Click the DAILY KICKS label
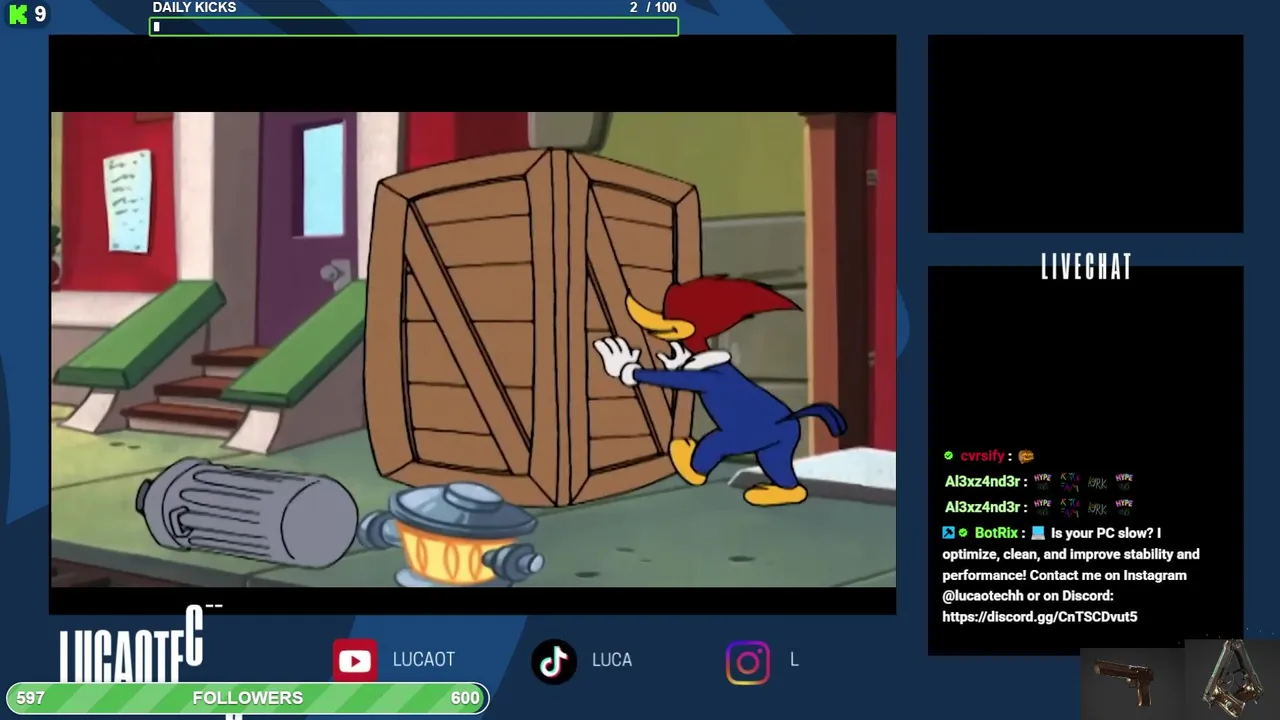The image size is (1280, 720). pos(194,8)
